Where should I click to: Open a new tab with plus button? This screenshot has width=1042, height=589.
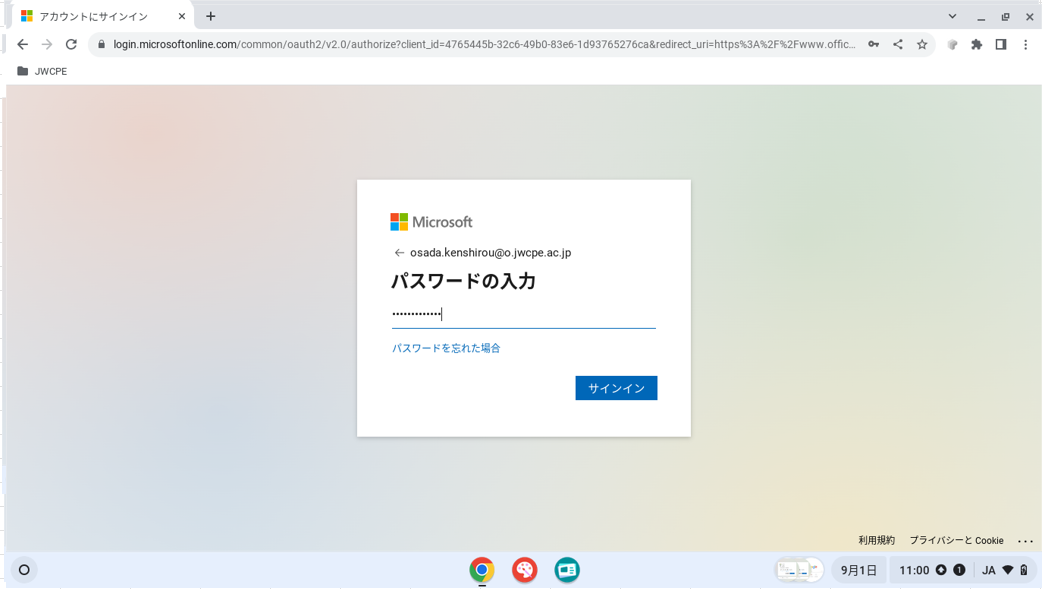click(211, 16)
